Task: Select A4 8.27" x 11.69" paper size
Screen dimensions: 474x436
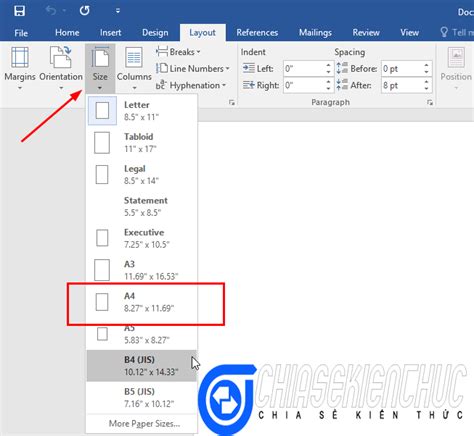Action: 142,302
